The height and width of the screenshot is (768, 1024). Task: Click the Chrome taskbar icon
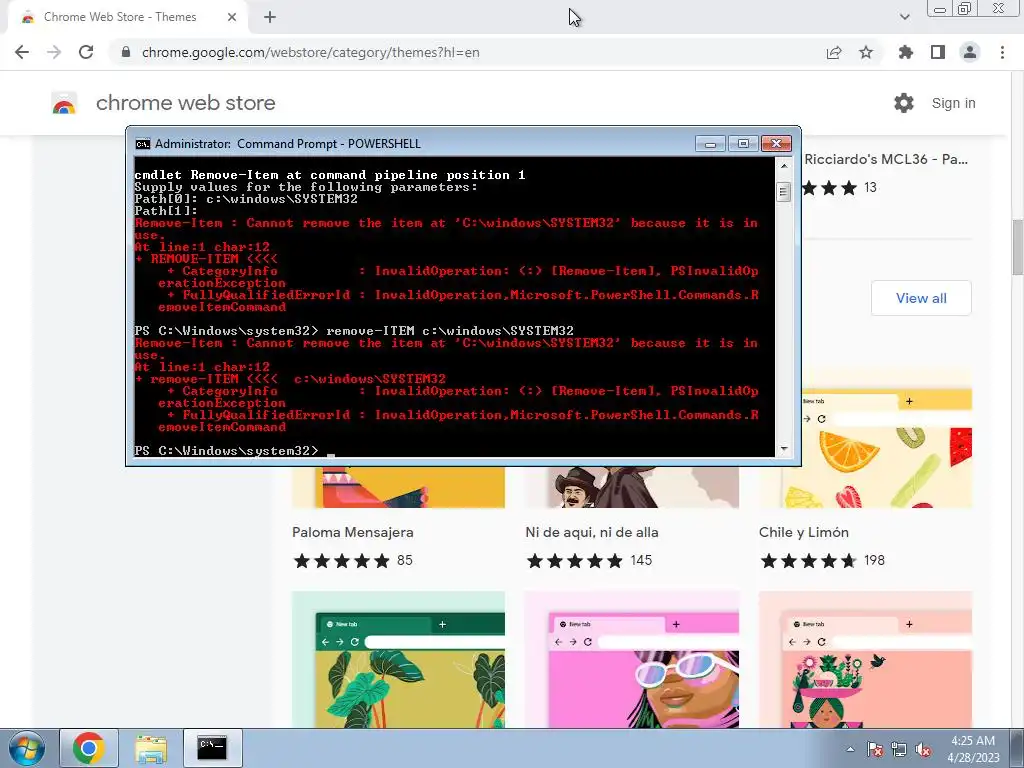point(89,748)
